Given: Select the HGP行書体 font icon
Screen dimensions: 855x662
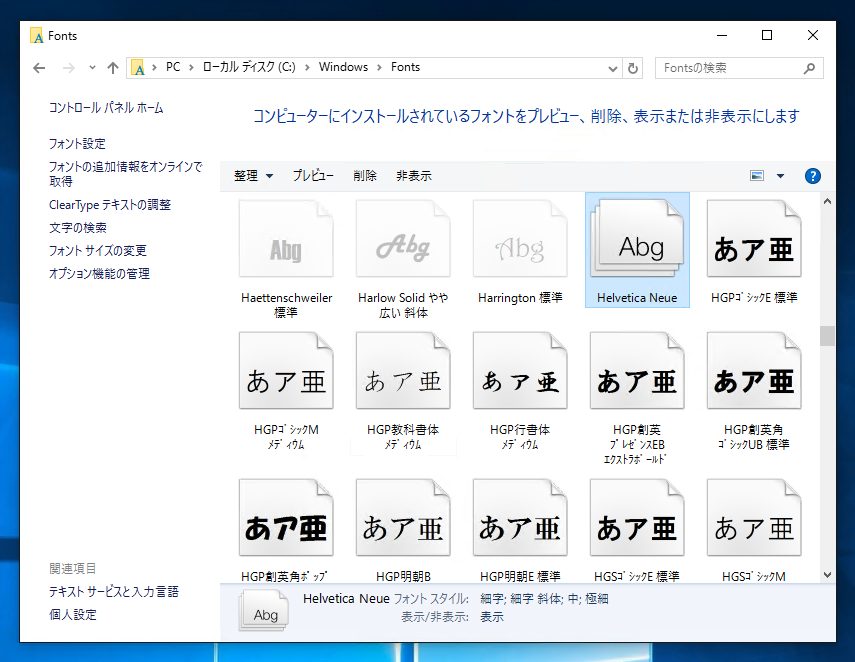Looking at the screenshot, I should click(x=520, y=370).
